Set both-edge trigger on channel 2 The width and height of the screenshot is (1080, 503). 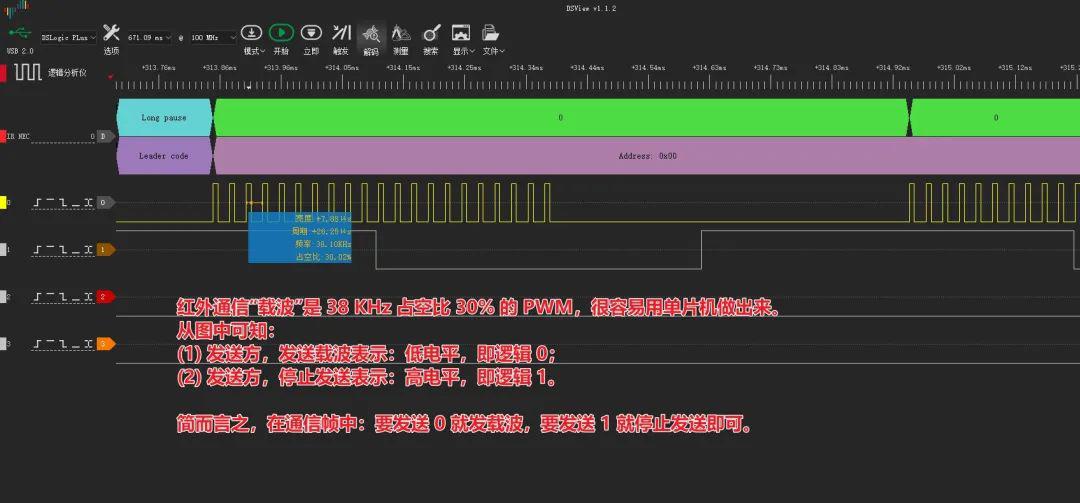(x=87, y=296)
